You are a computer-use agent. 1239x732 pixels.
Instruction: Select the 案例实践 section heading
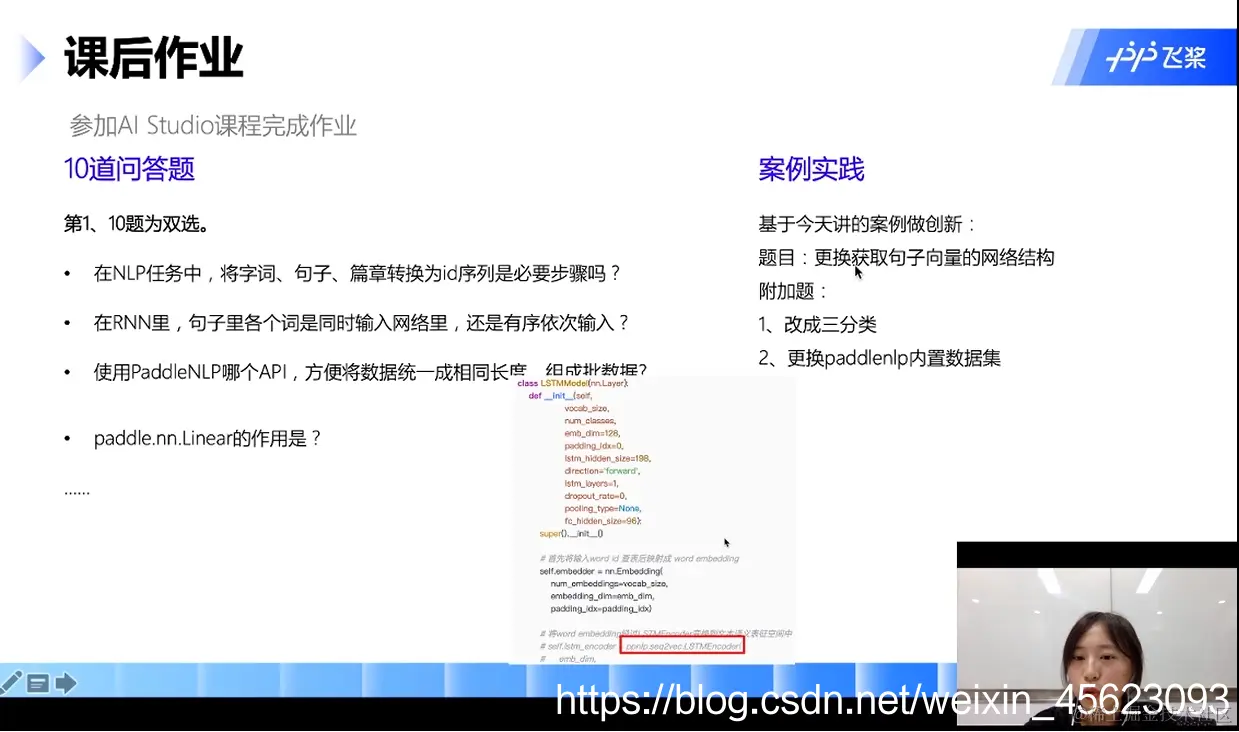coord(811,170)
